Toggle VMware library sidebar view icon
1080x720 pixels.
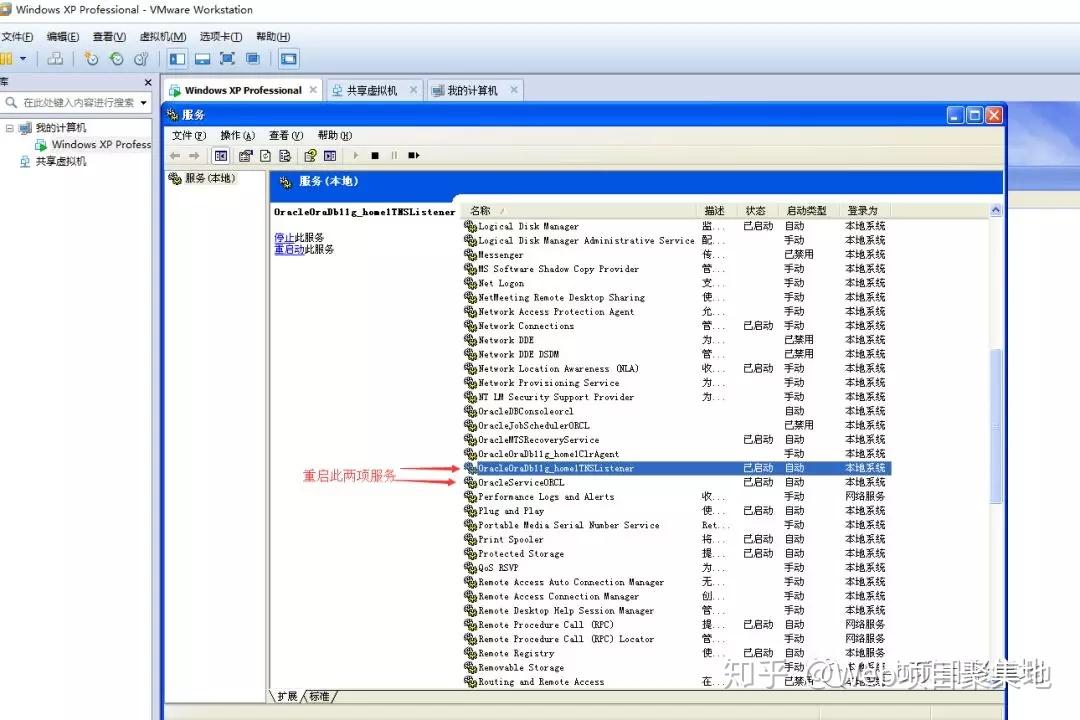[x=177, y=59]
